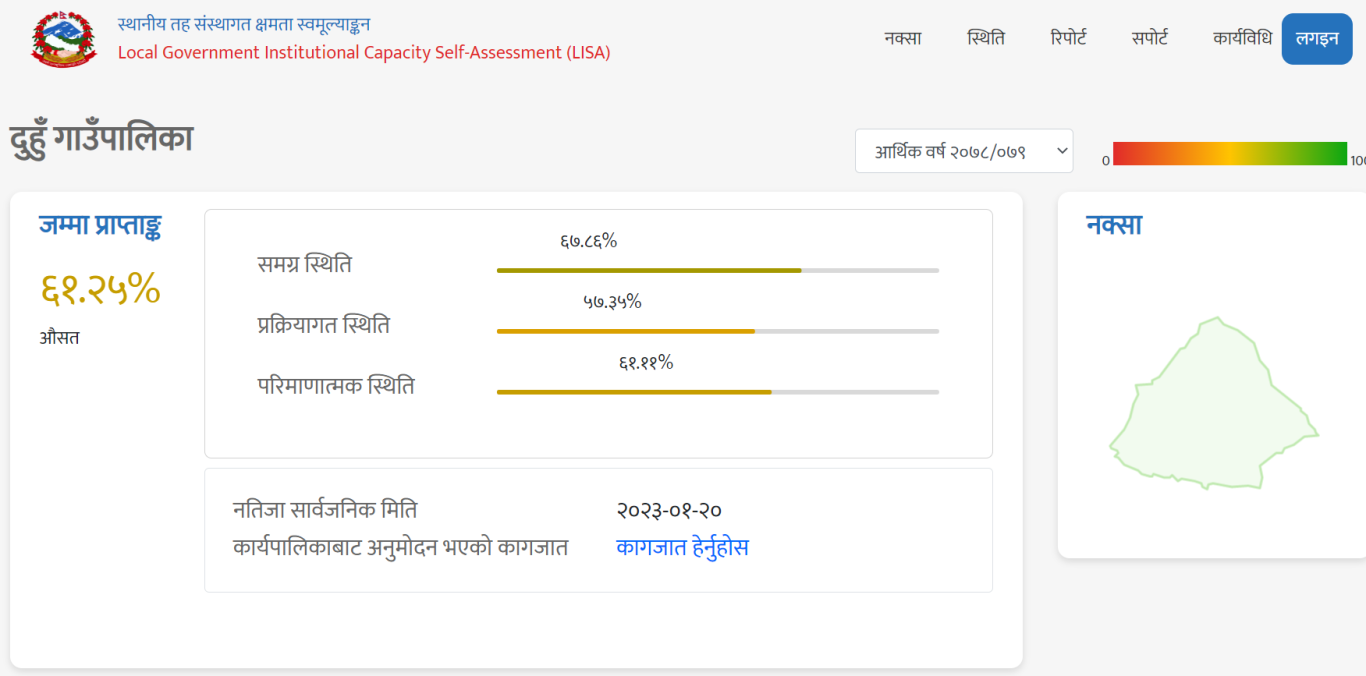Click the समग्र स्थिति progress bar
This screenshot has width=1366, height=676.
[718, 270]
